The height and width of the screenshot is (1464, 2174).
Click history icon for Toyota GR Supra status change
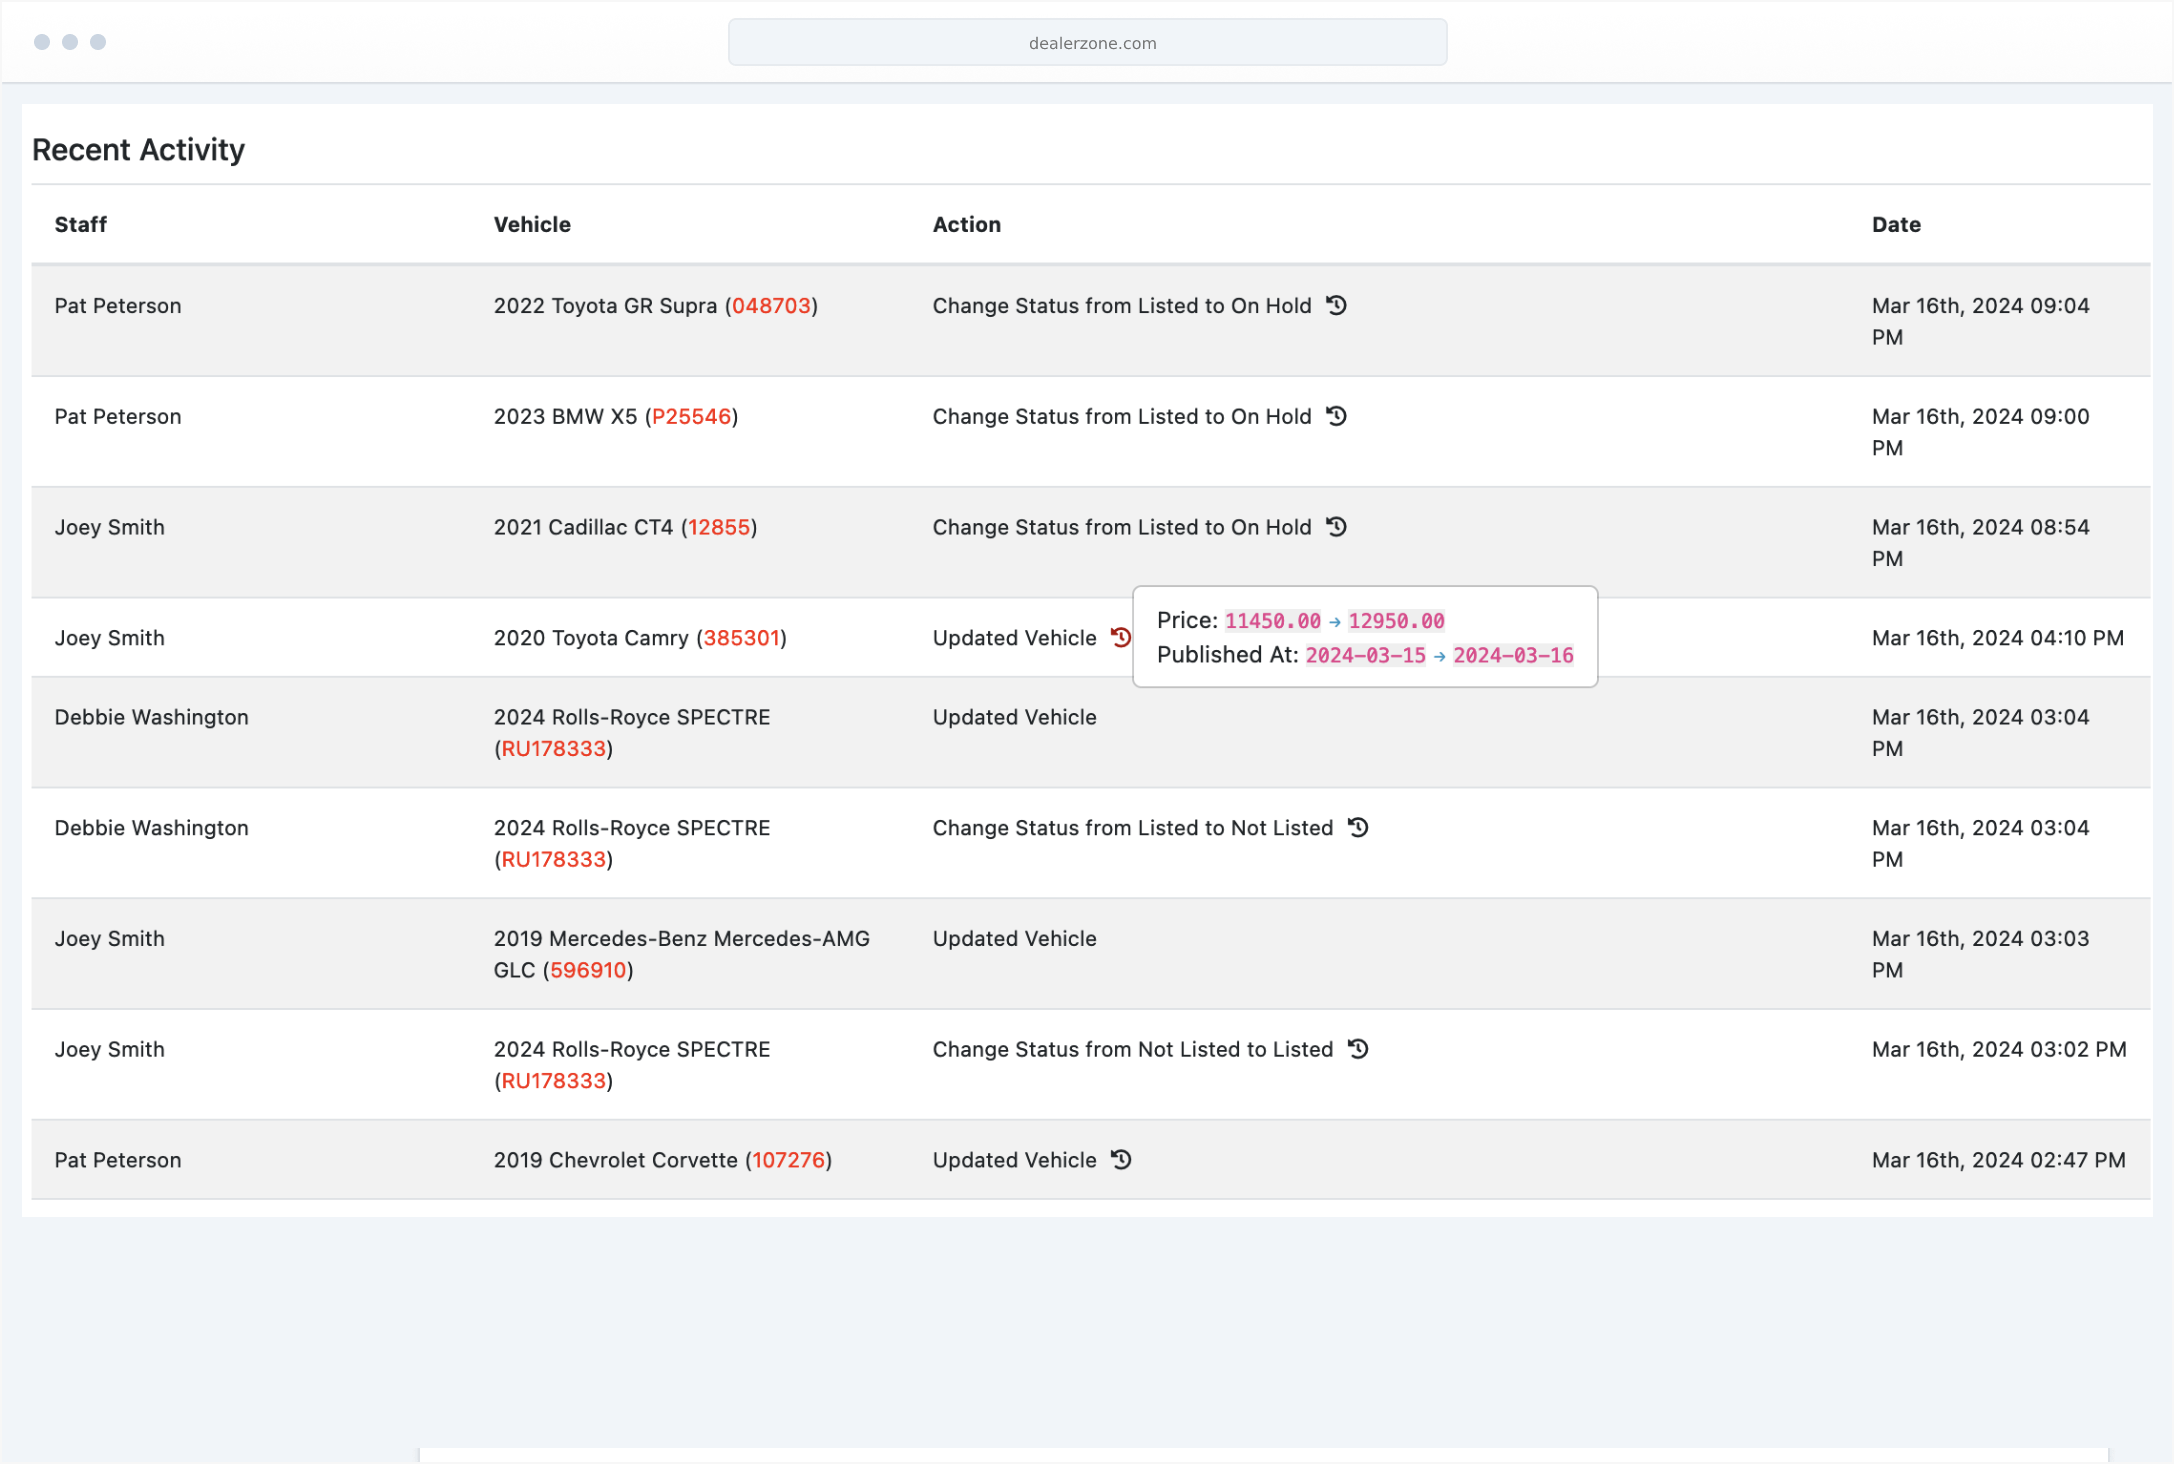(x=1336, y=305)
